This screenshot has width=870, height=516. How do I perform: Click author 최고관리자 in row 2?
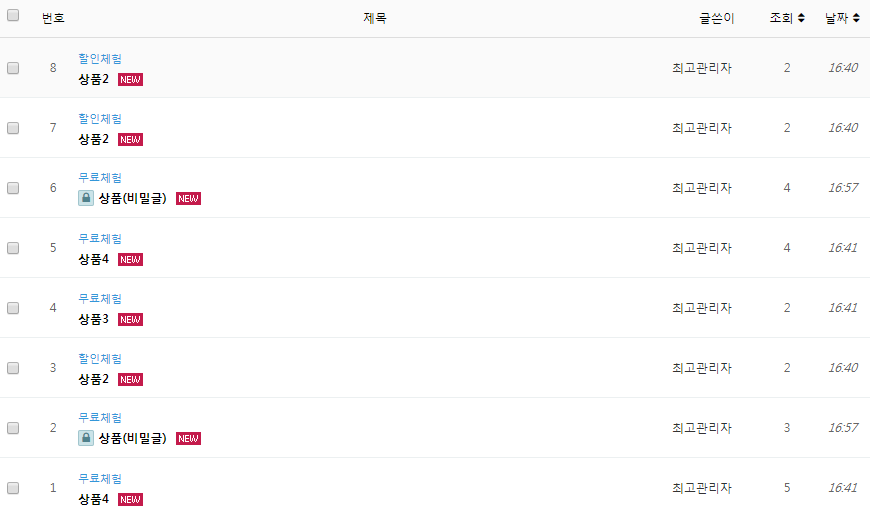coord(702,428)
